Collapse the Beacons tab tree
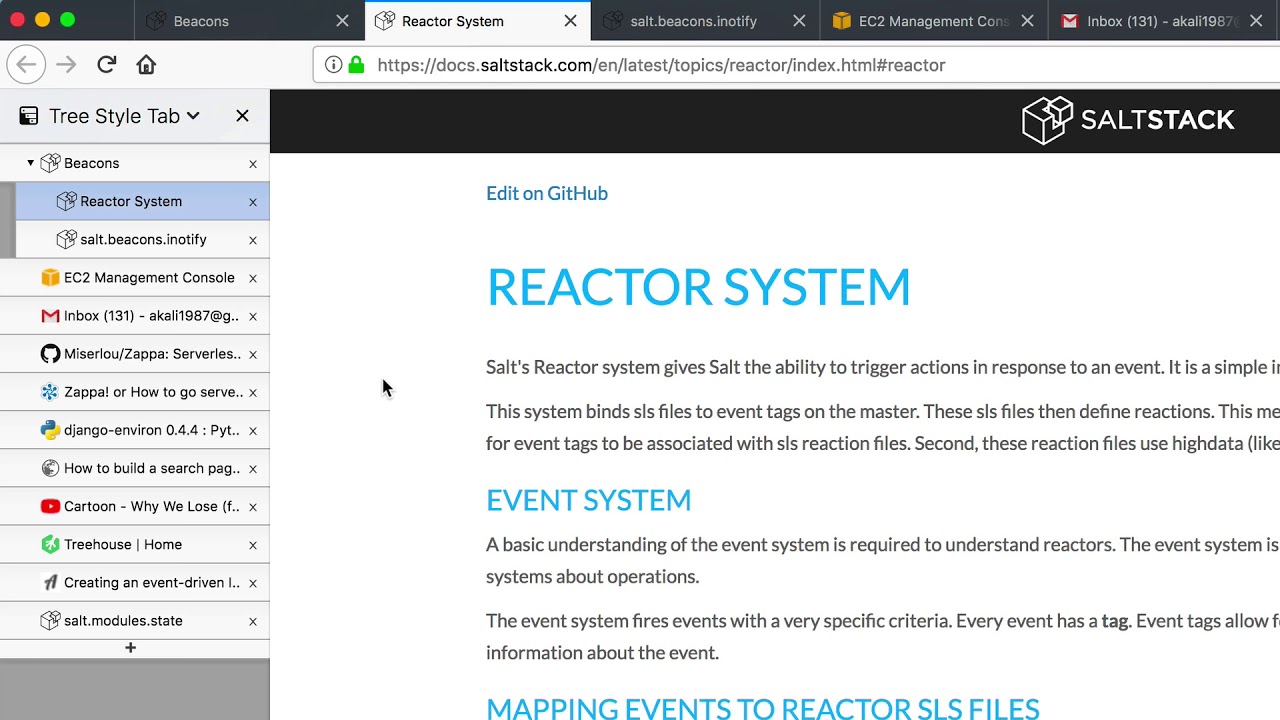The image size is (1280, 720). [x=30, y=163]
